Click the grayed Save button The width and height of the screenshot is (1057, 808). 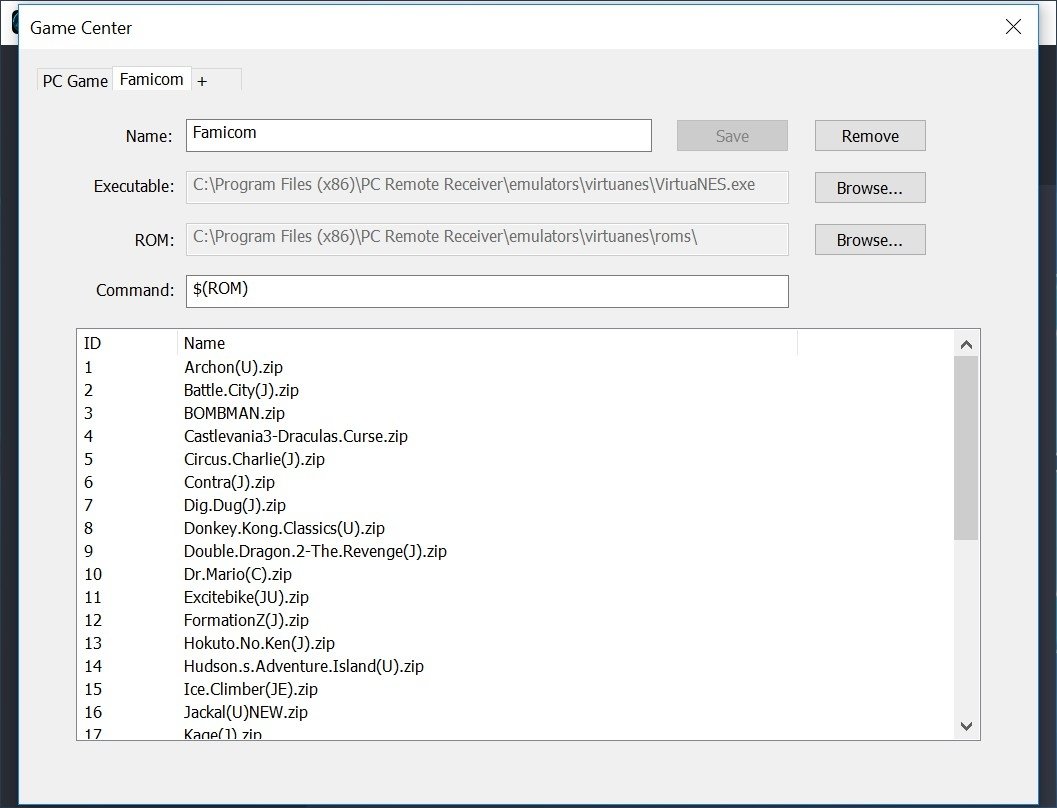[732, 135]
